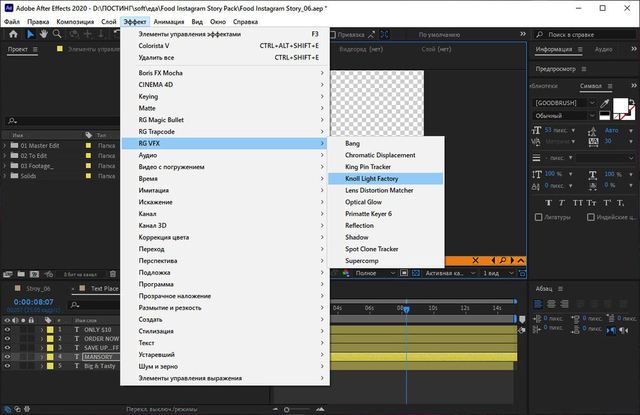
Task: Open the Анимация menu
Action: [170, 20]
